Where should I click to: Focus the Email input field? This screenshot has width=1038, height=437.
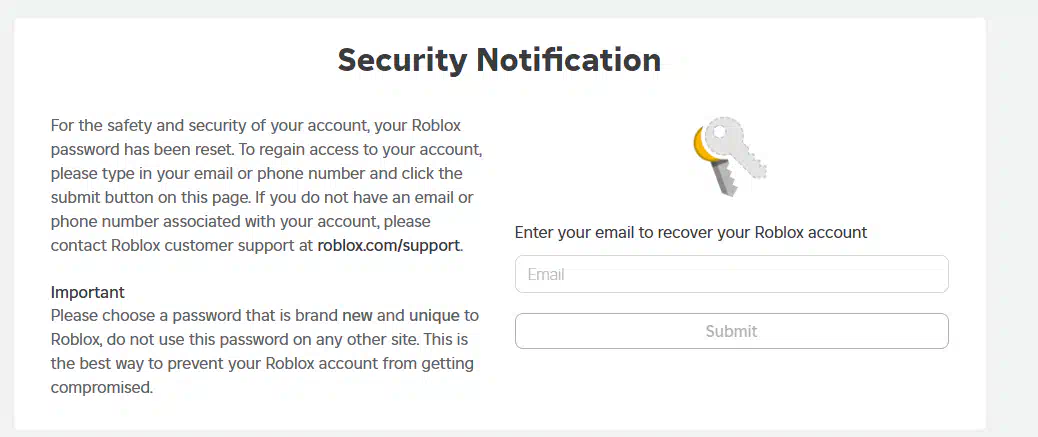click(731, 274)
